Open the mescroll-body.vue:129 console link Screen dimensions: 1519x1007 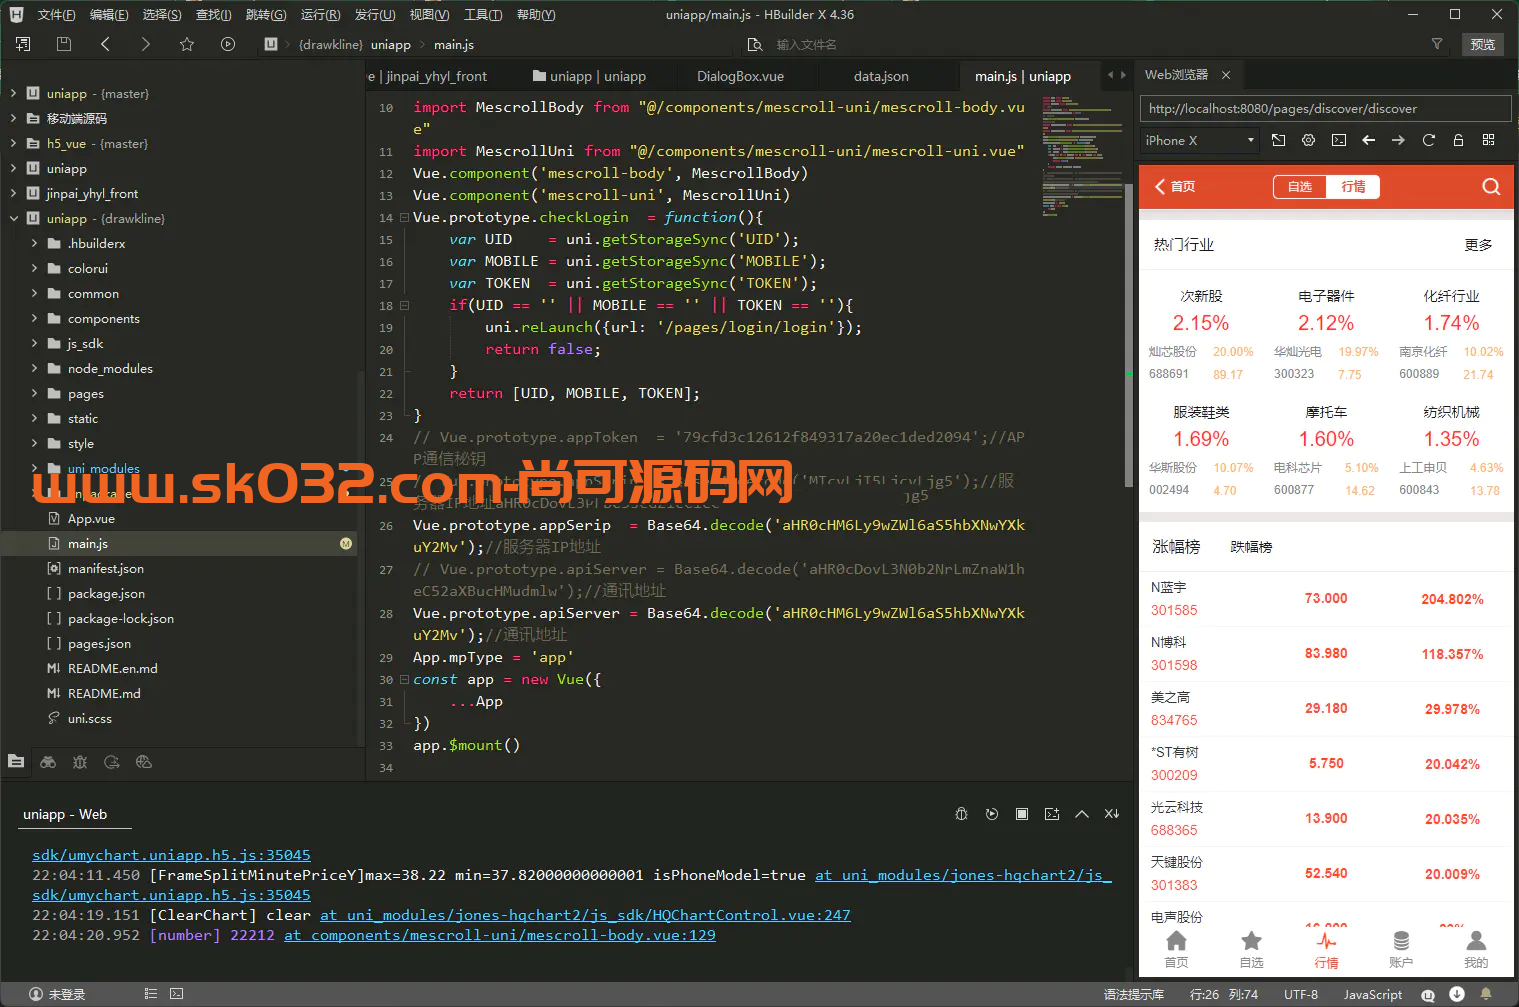[500, 935]
